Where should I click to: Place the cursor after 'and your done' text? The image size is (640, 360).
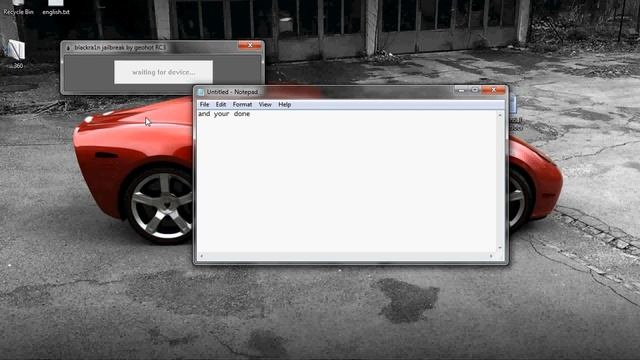click(x=251, y=114)
